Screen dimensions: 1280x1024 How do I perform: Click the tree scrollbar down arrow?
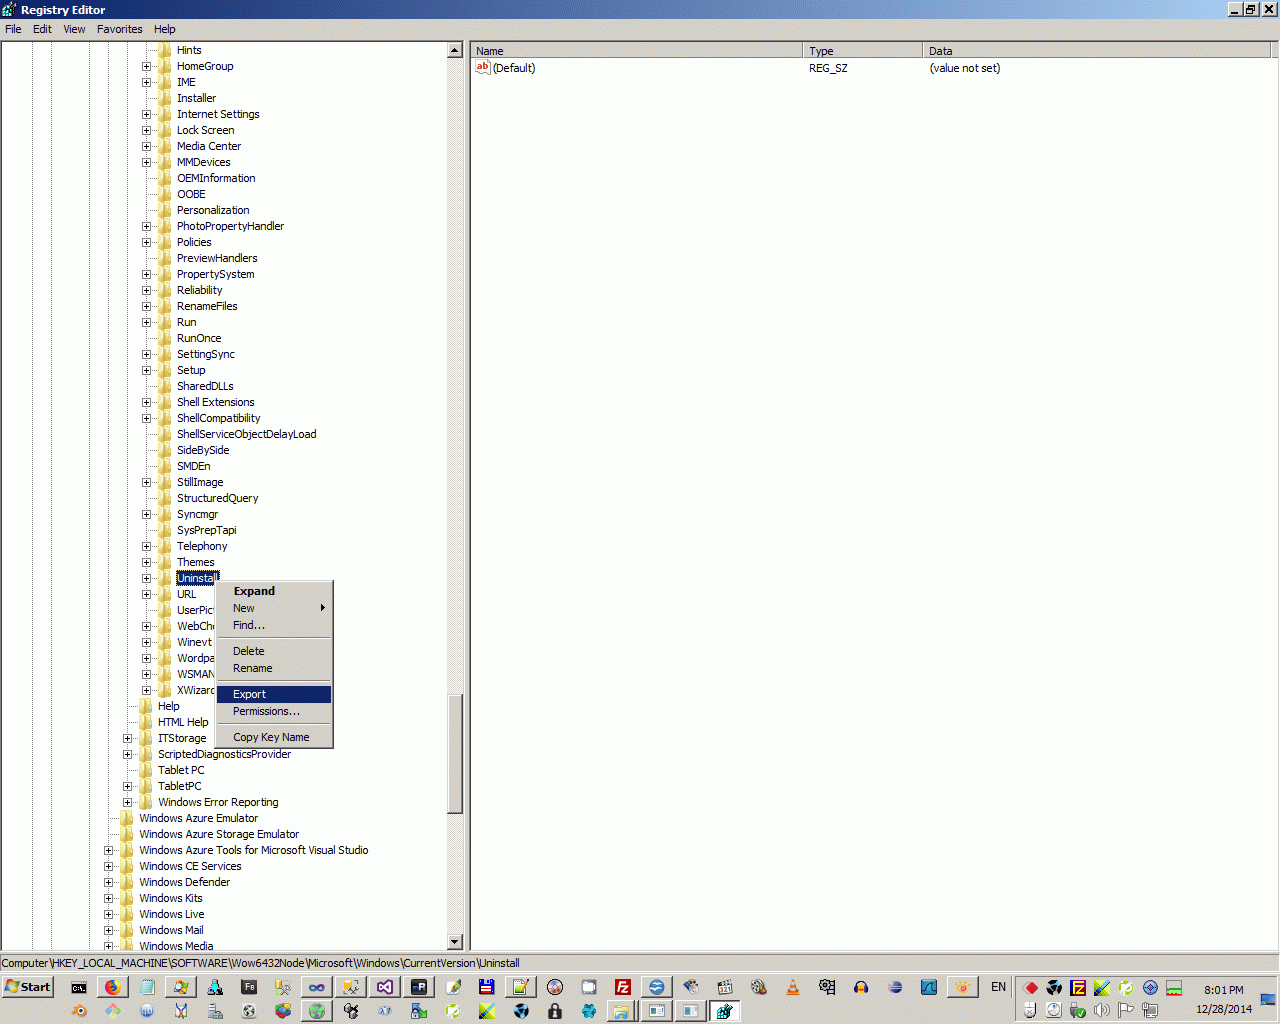(455, 942)
